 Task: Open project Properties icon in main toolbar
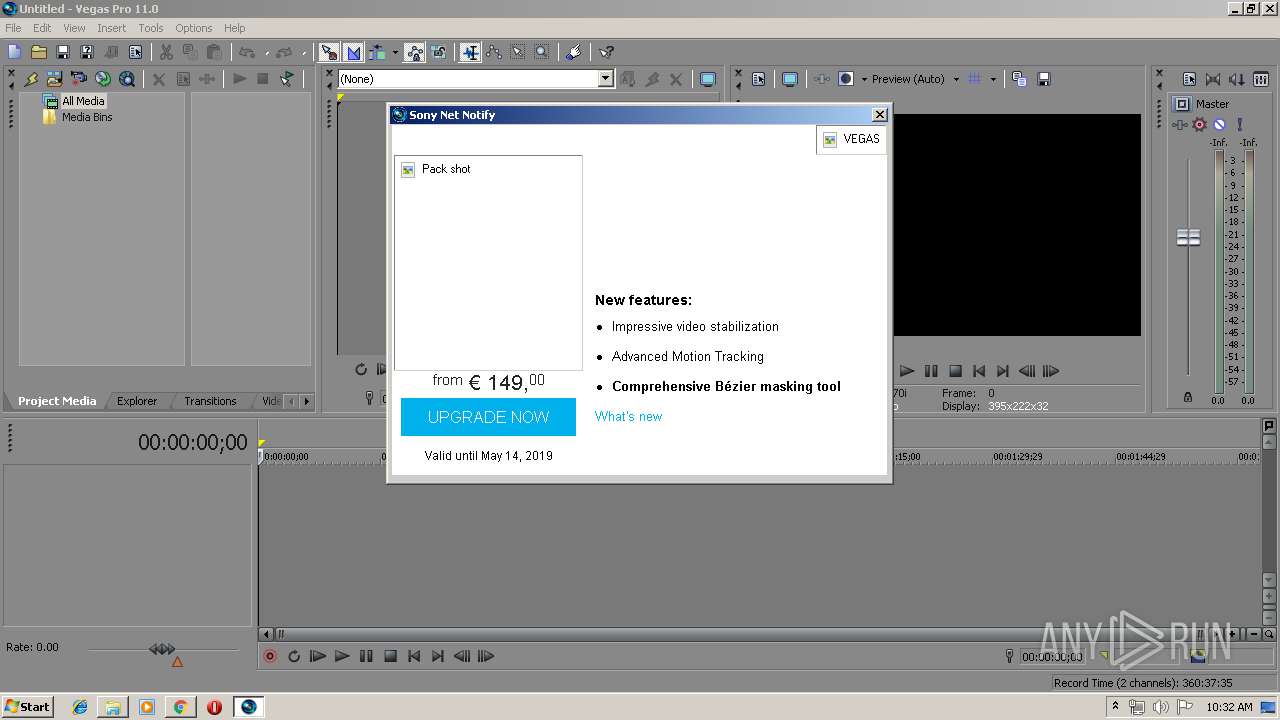[x=135, y=52]
